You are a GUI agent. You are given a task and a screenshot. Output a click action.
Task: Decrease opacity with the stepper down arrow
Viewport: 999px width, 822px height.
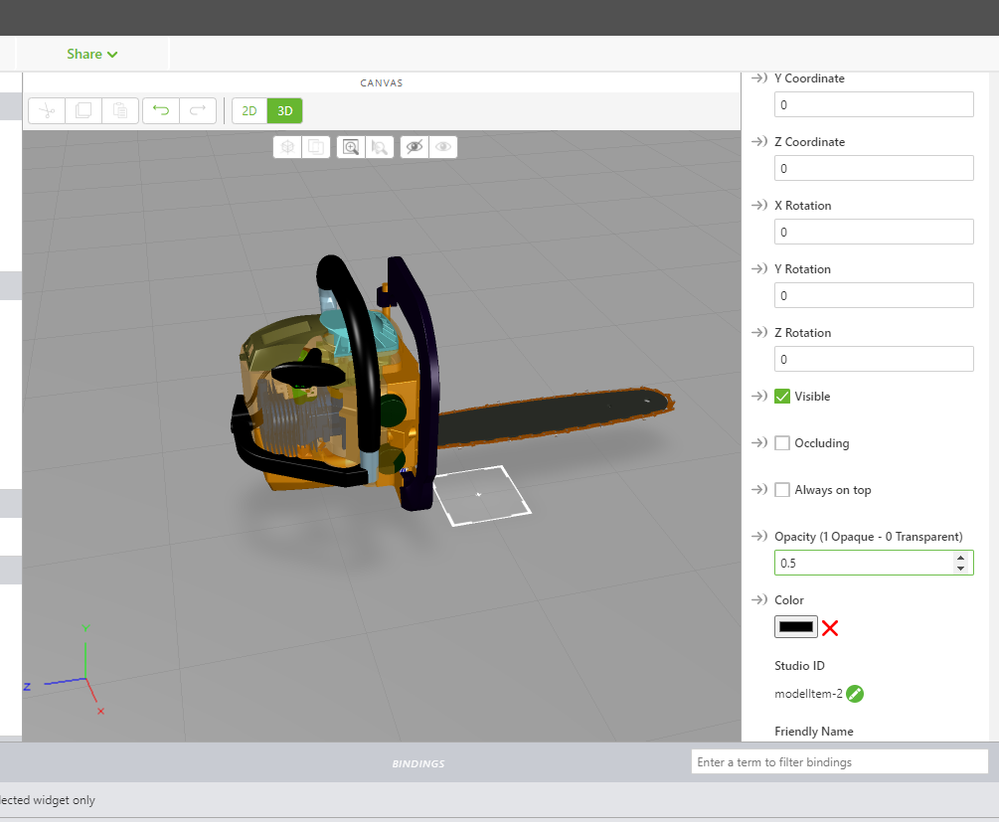(961, 568)
